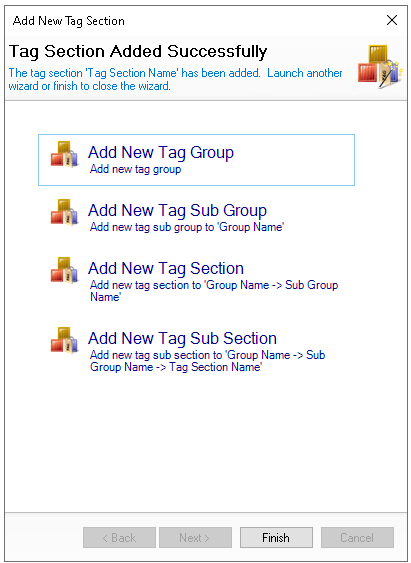Open Add New Tag Sub Group title
The height and width of the screenshot is (563, 411).
177,211
